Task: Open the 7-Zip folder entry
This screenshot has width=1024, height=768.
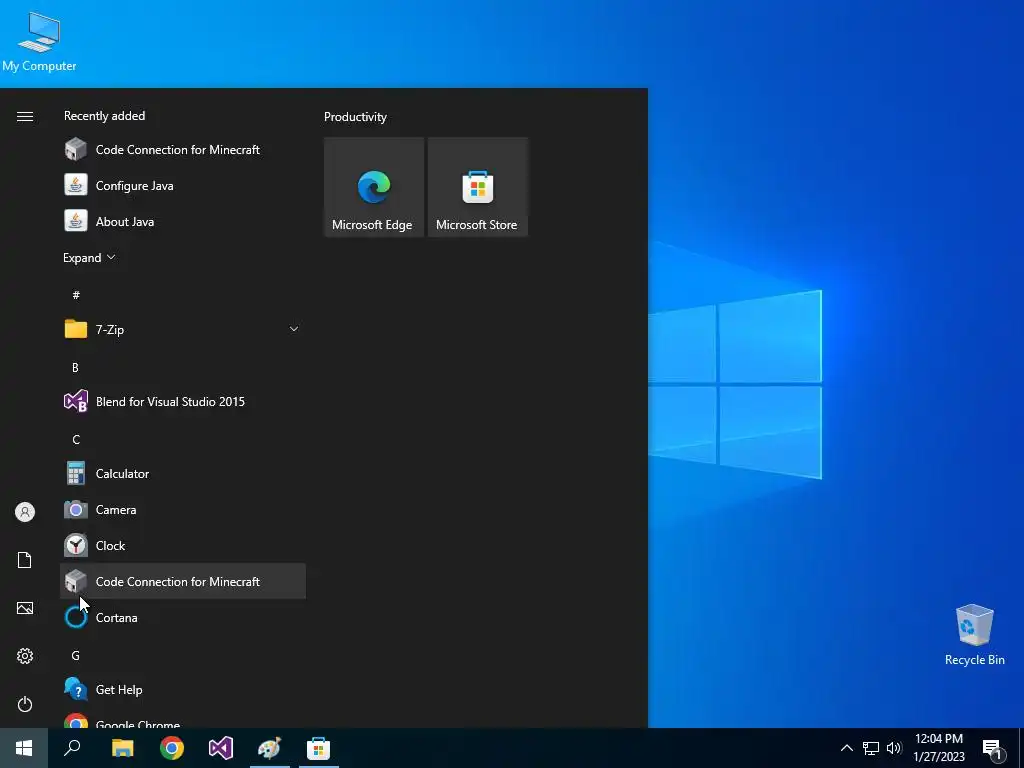Action: (183, 329)
